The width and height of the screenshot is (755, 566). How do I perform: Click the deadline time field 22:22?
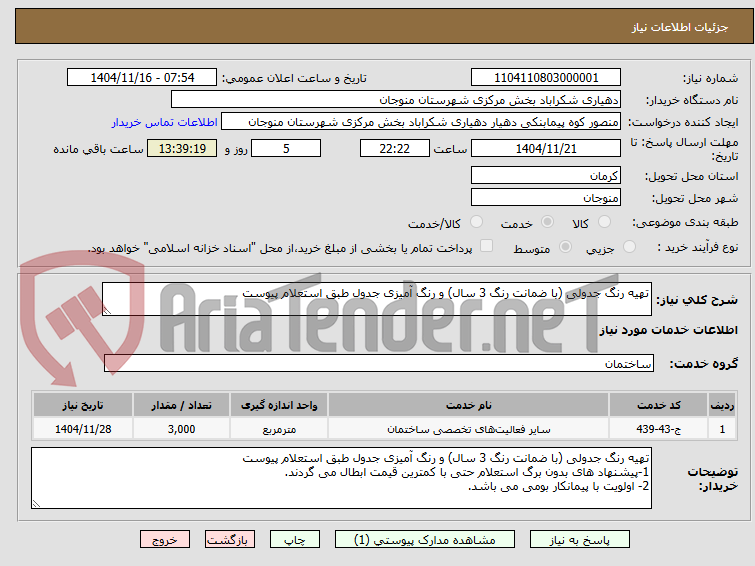click(395, 148)
